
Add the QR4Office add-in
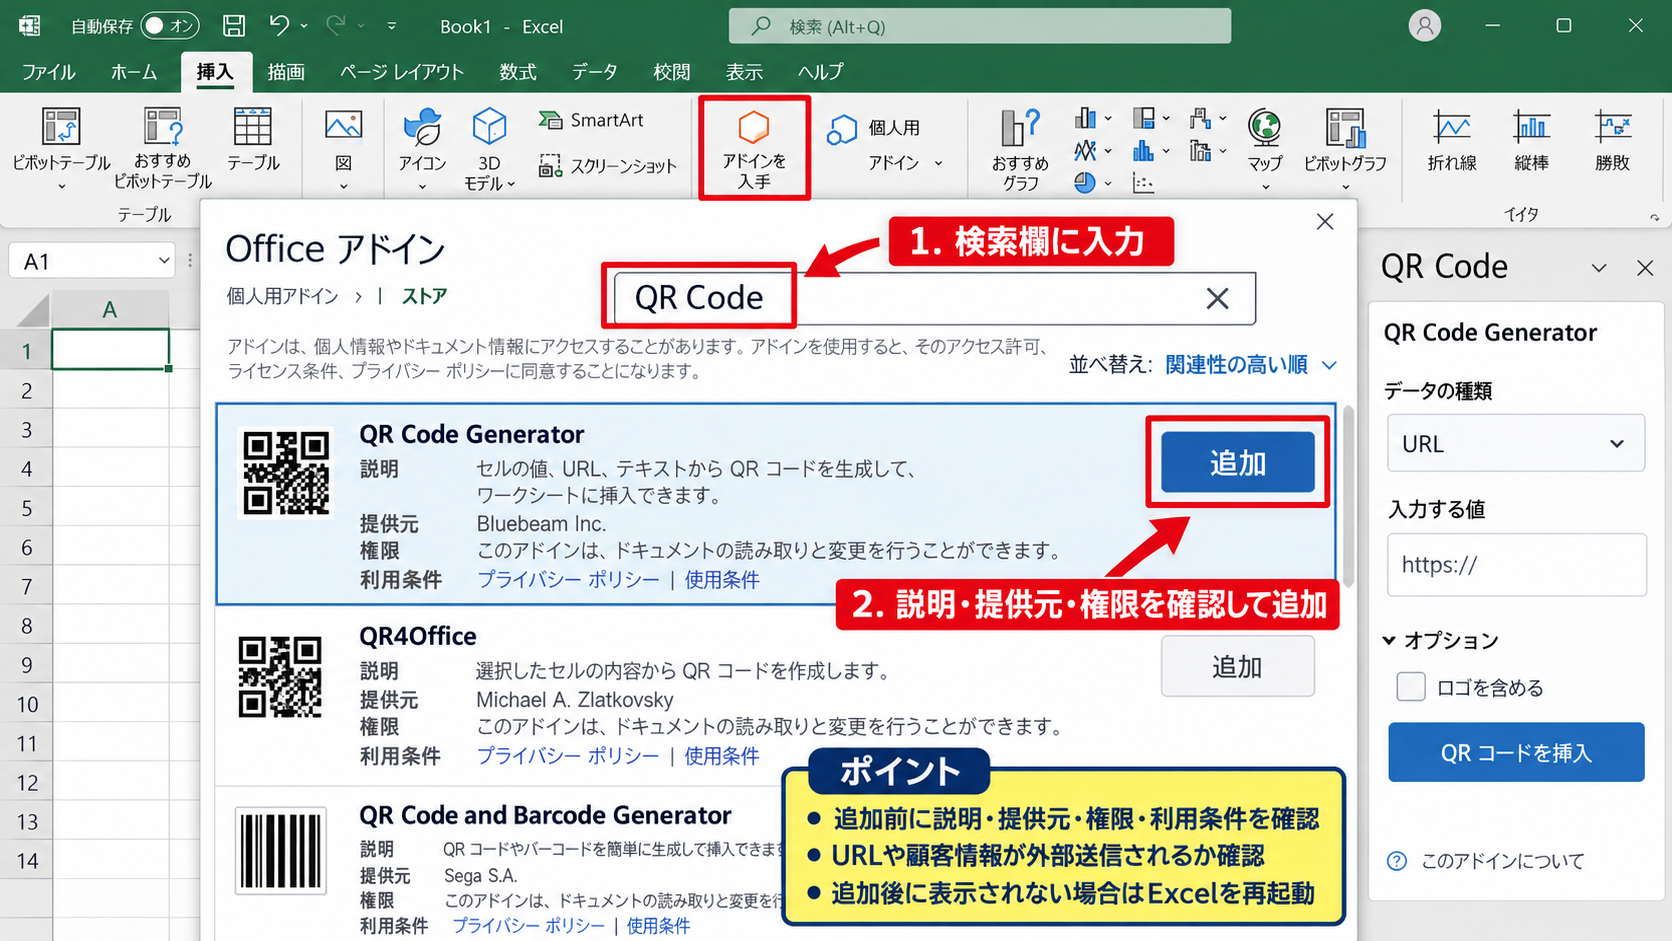(1238, 666)
